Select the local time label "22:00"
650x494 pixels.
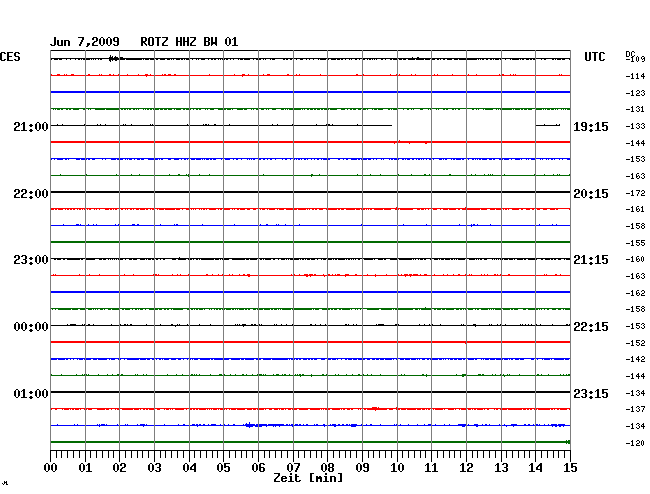click(31, 194)
